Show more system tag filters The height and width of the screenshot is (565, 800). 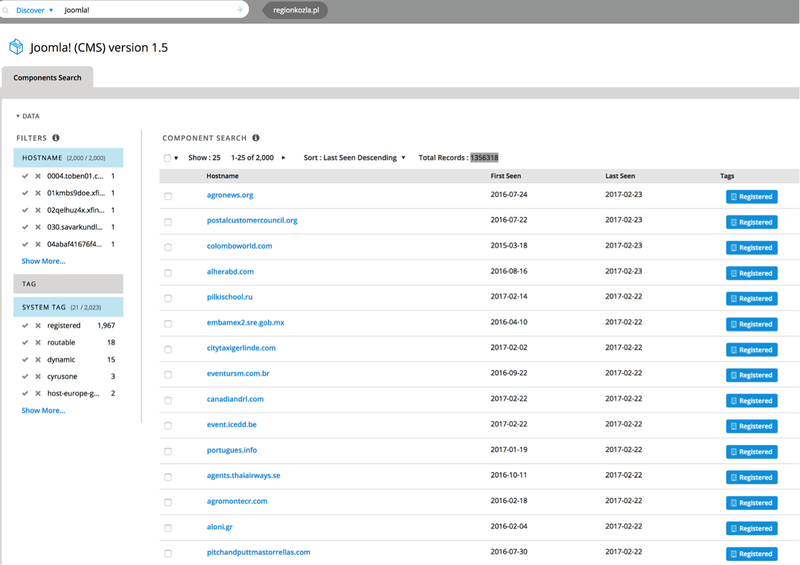tap(43, 411)
